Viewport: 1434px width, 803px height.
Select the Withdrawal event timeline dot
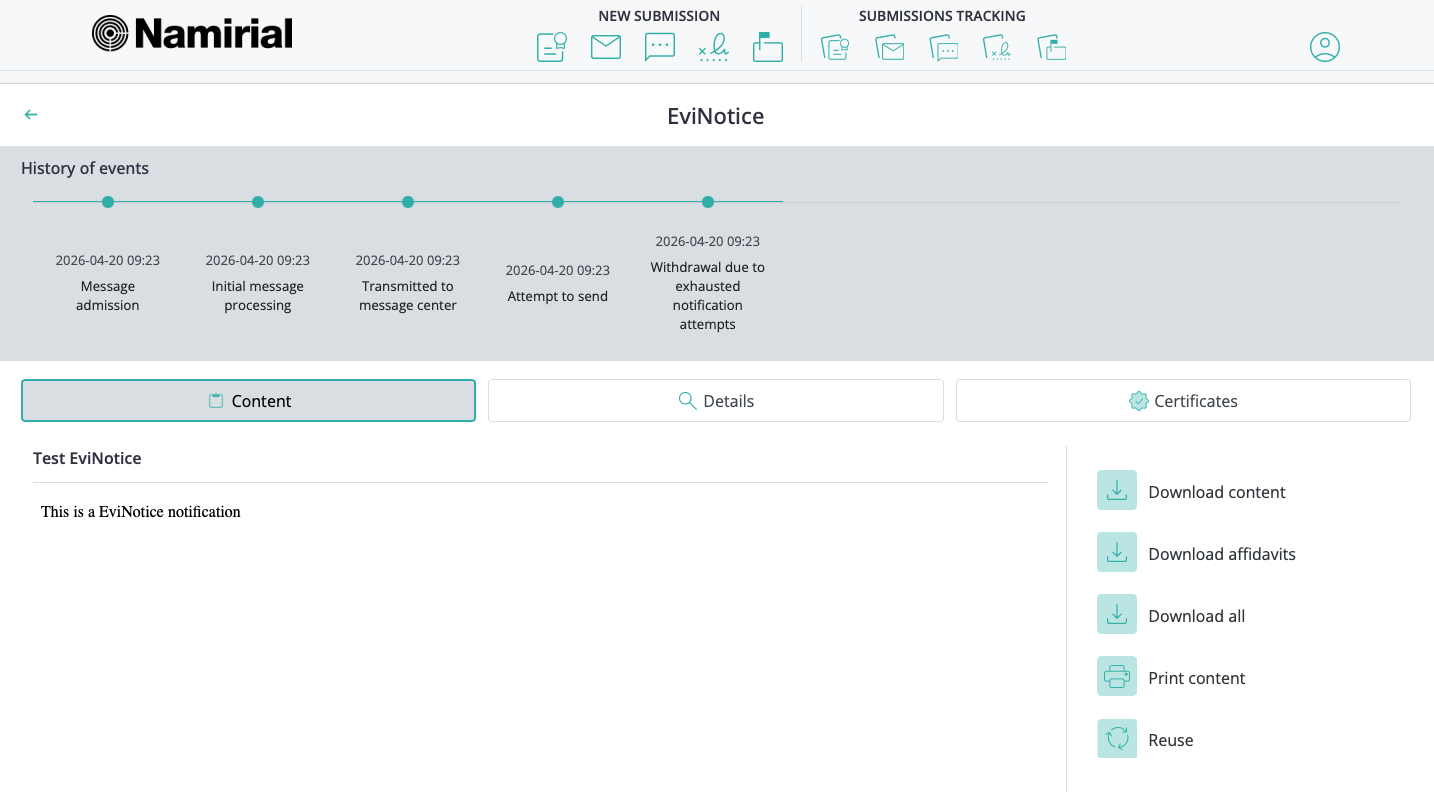708,202
